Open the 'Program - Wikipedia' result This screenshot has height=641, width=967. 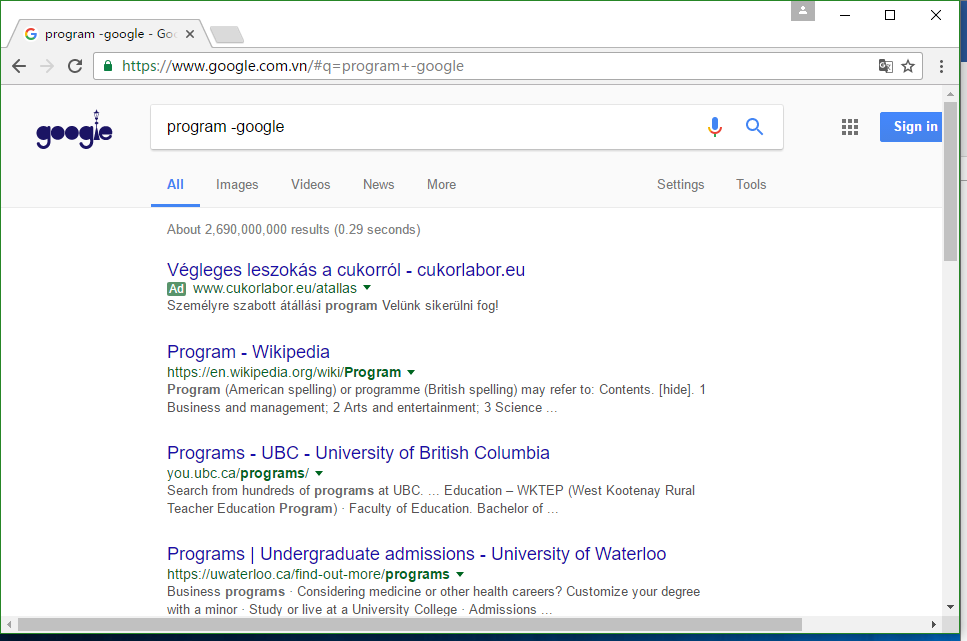(x=248, y=352)
